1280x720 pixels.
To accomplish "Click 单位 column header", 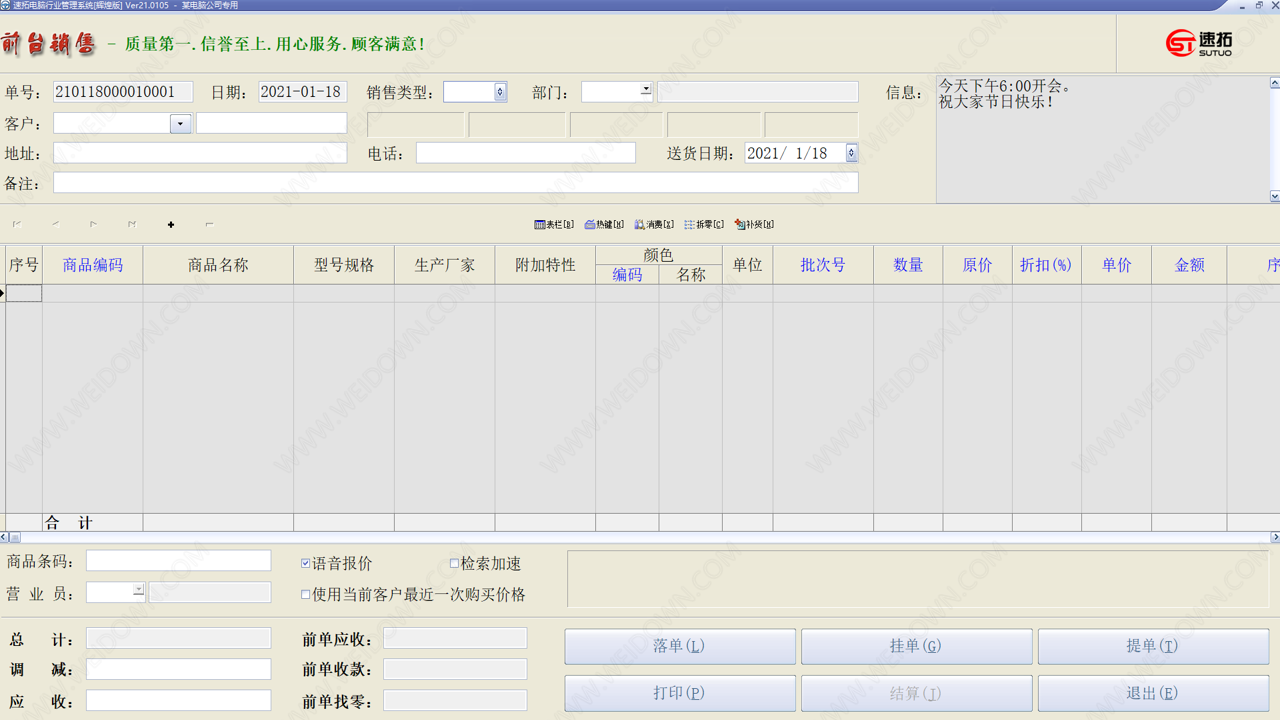I will pyautogui.click(x=747, y=265).
